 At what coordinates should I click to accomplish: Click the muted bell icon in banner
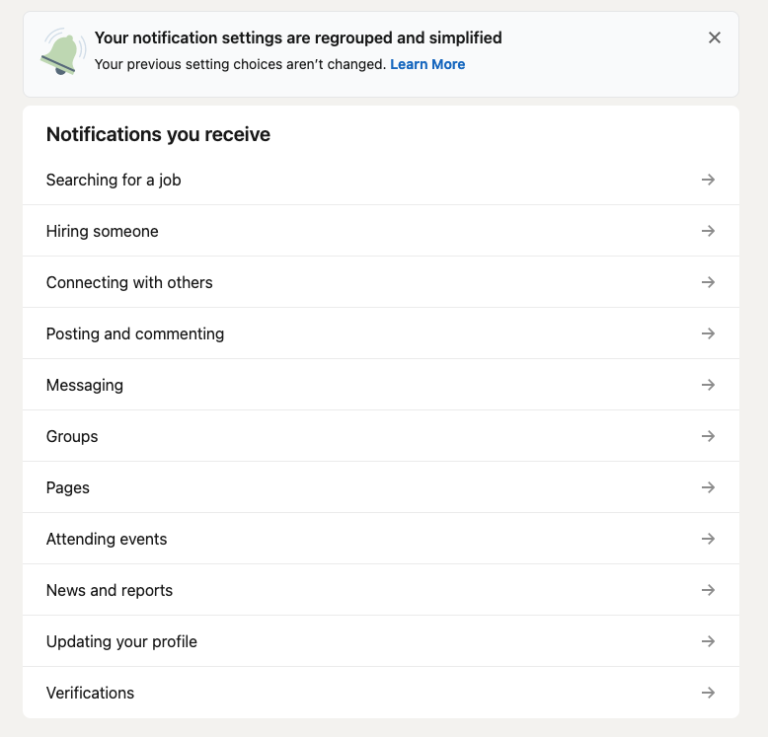coord(64,52)
